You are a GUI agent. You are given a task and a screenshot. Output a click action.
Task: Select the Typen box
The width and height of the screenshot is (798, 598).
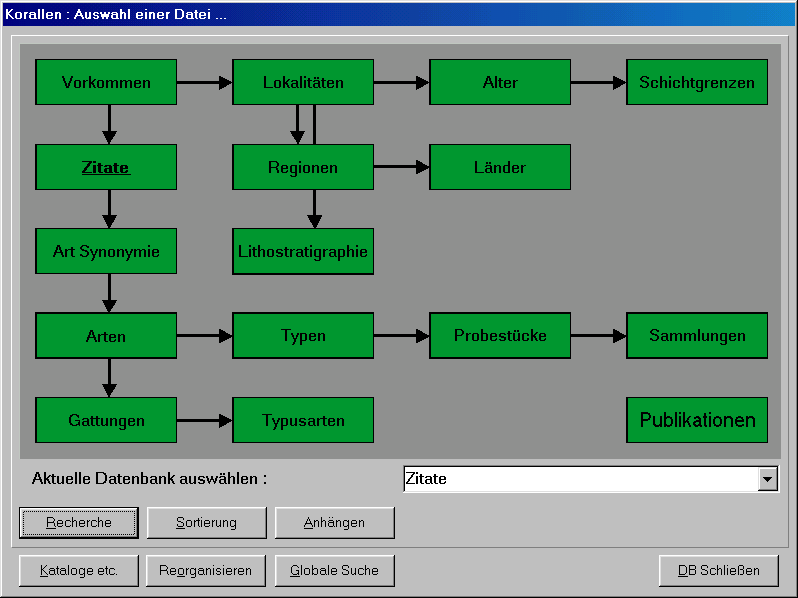(303, 335)
